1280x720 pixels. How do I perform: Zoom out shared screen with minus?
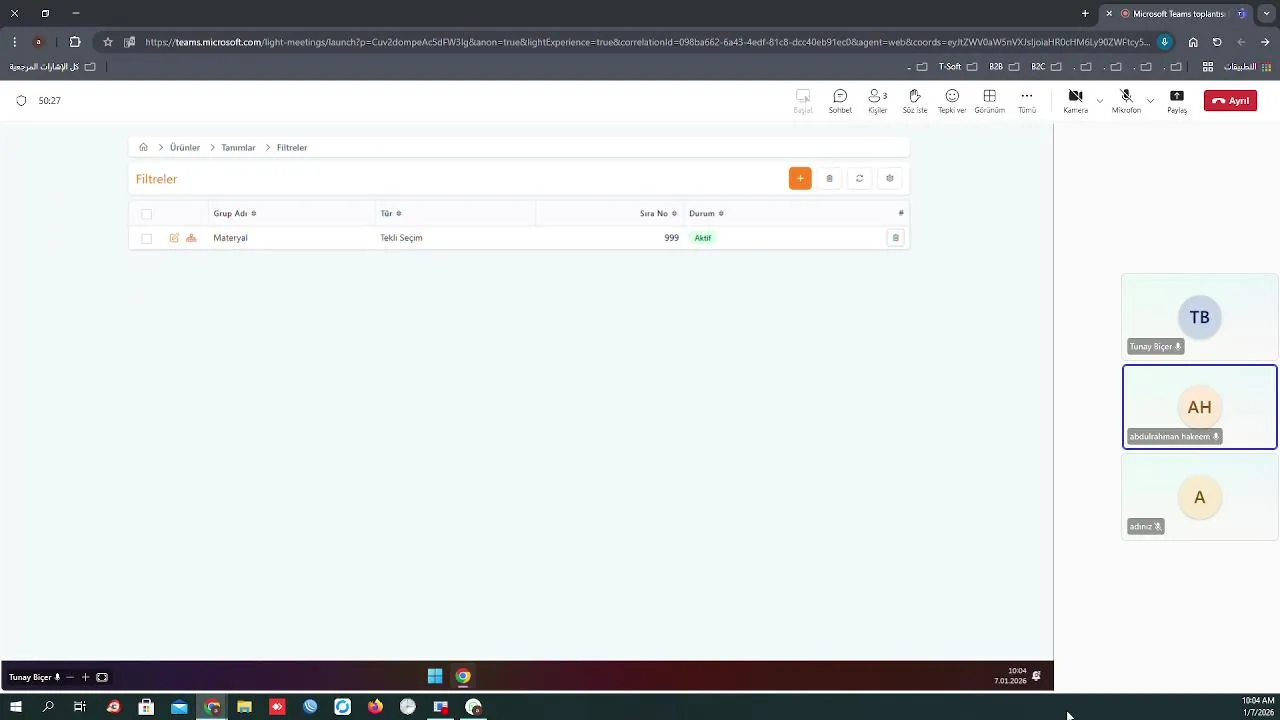click(x=70, y=677)
